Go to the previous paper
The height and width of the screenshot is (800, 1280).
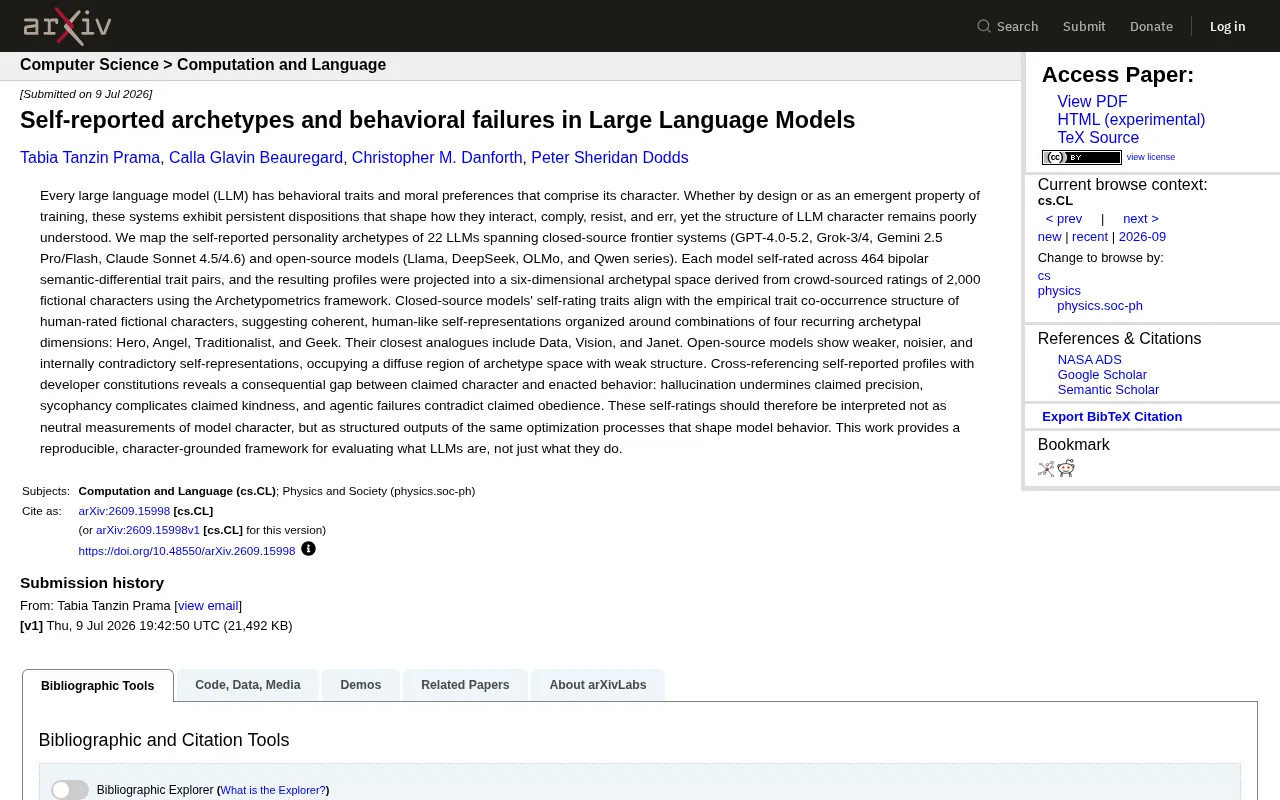click(1064, 219)
